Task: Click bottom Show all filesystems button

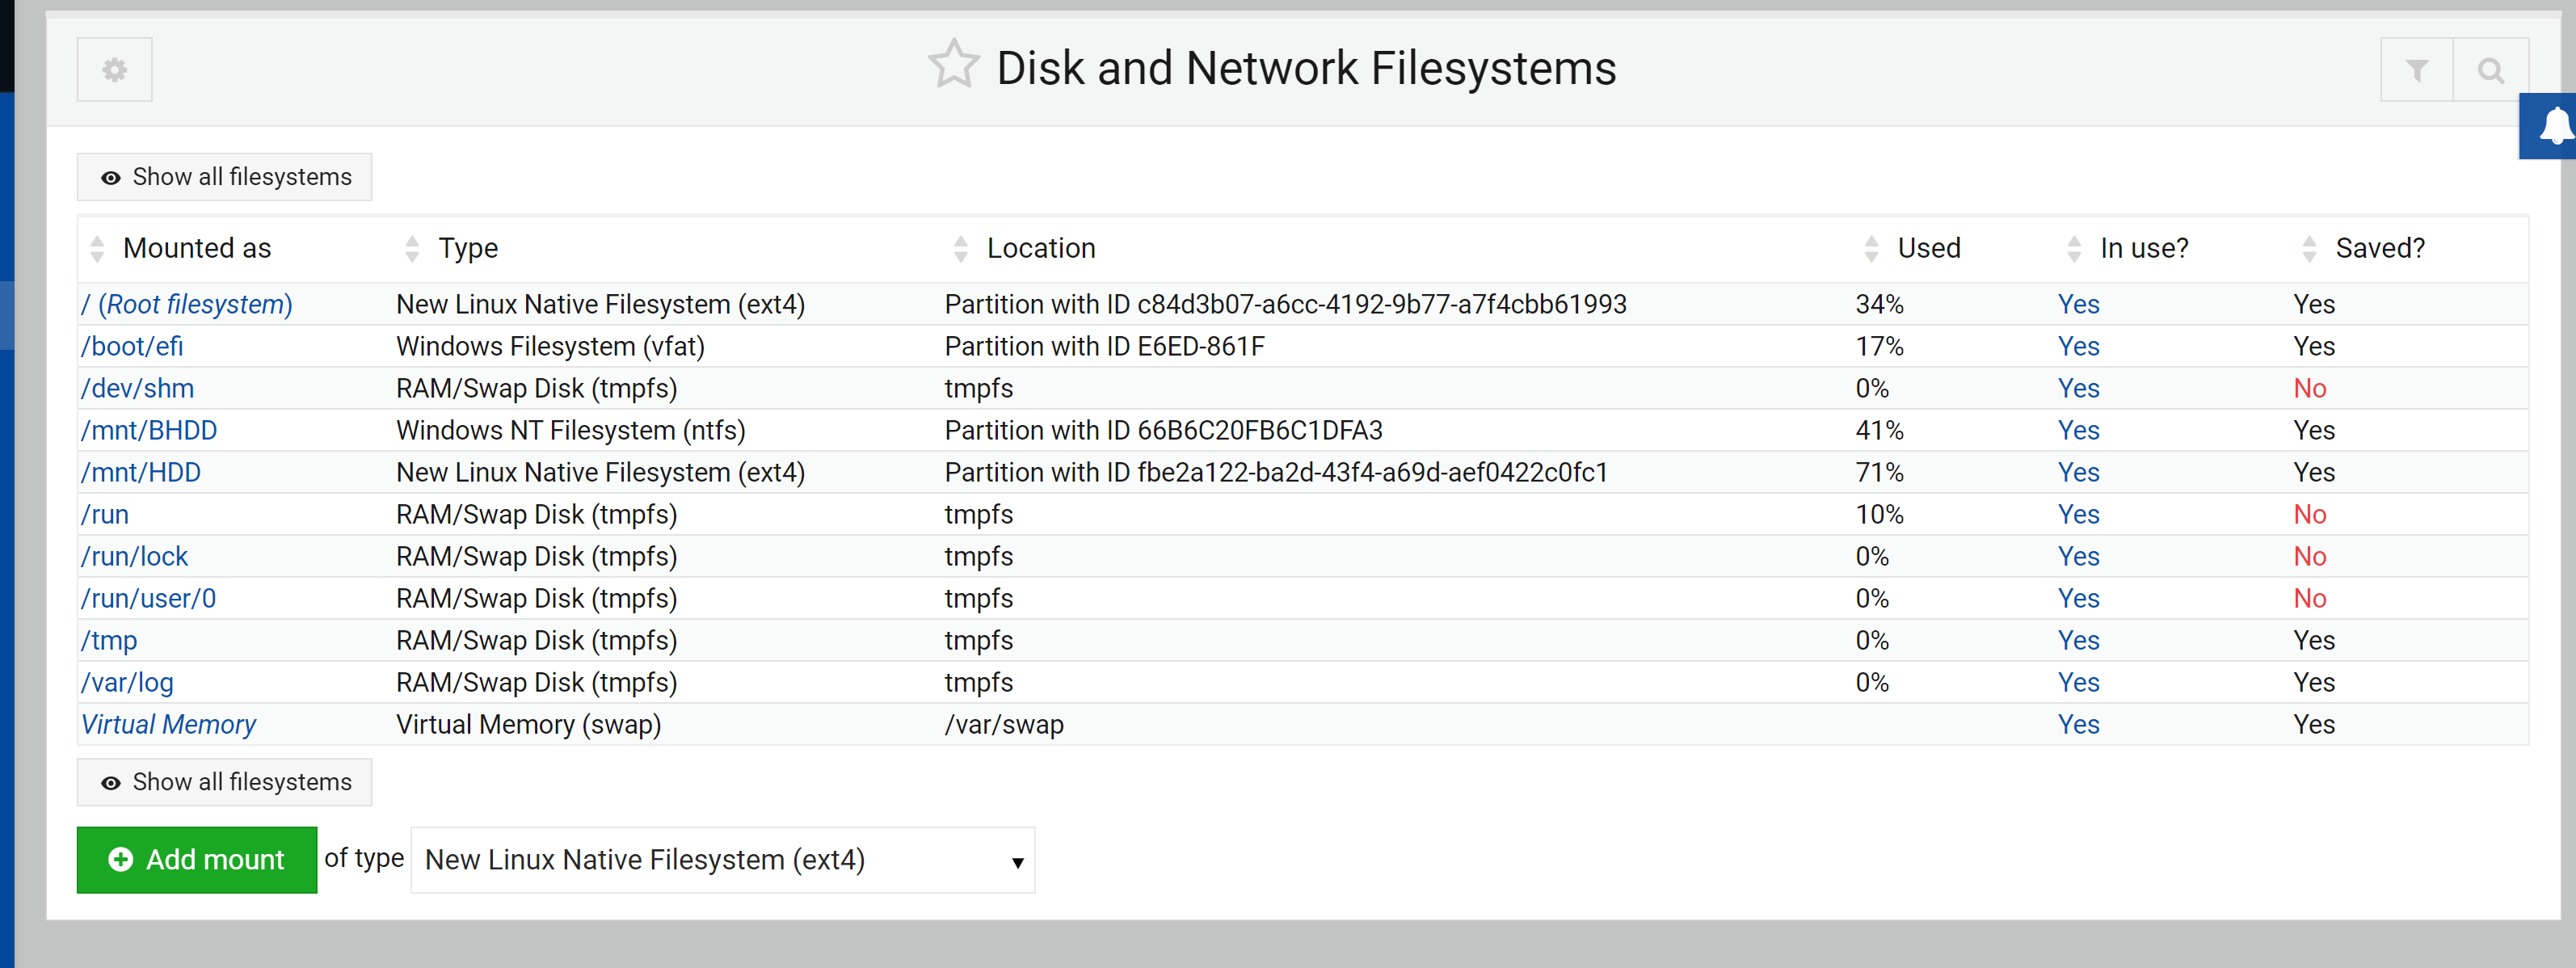Action: [x=225, y=782]
